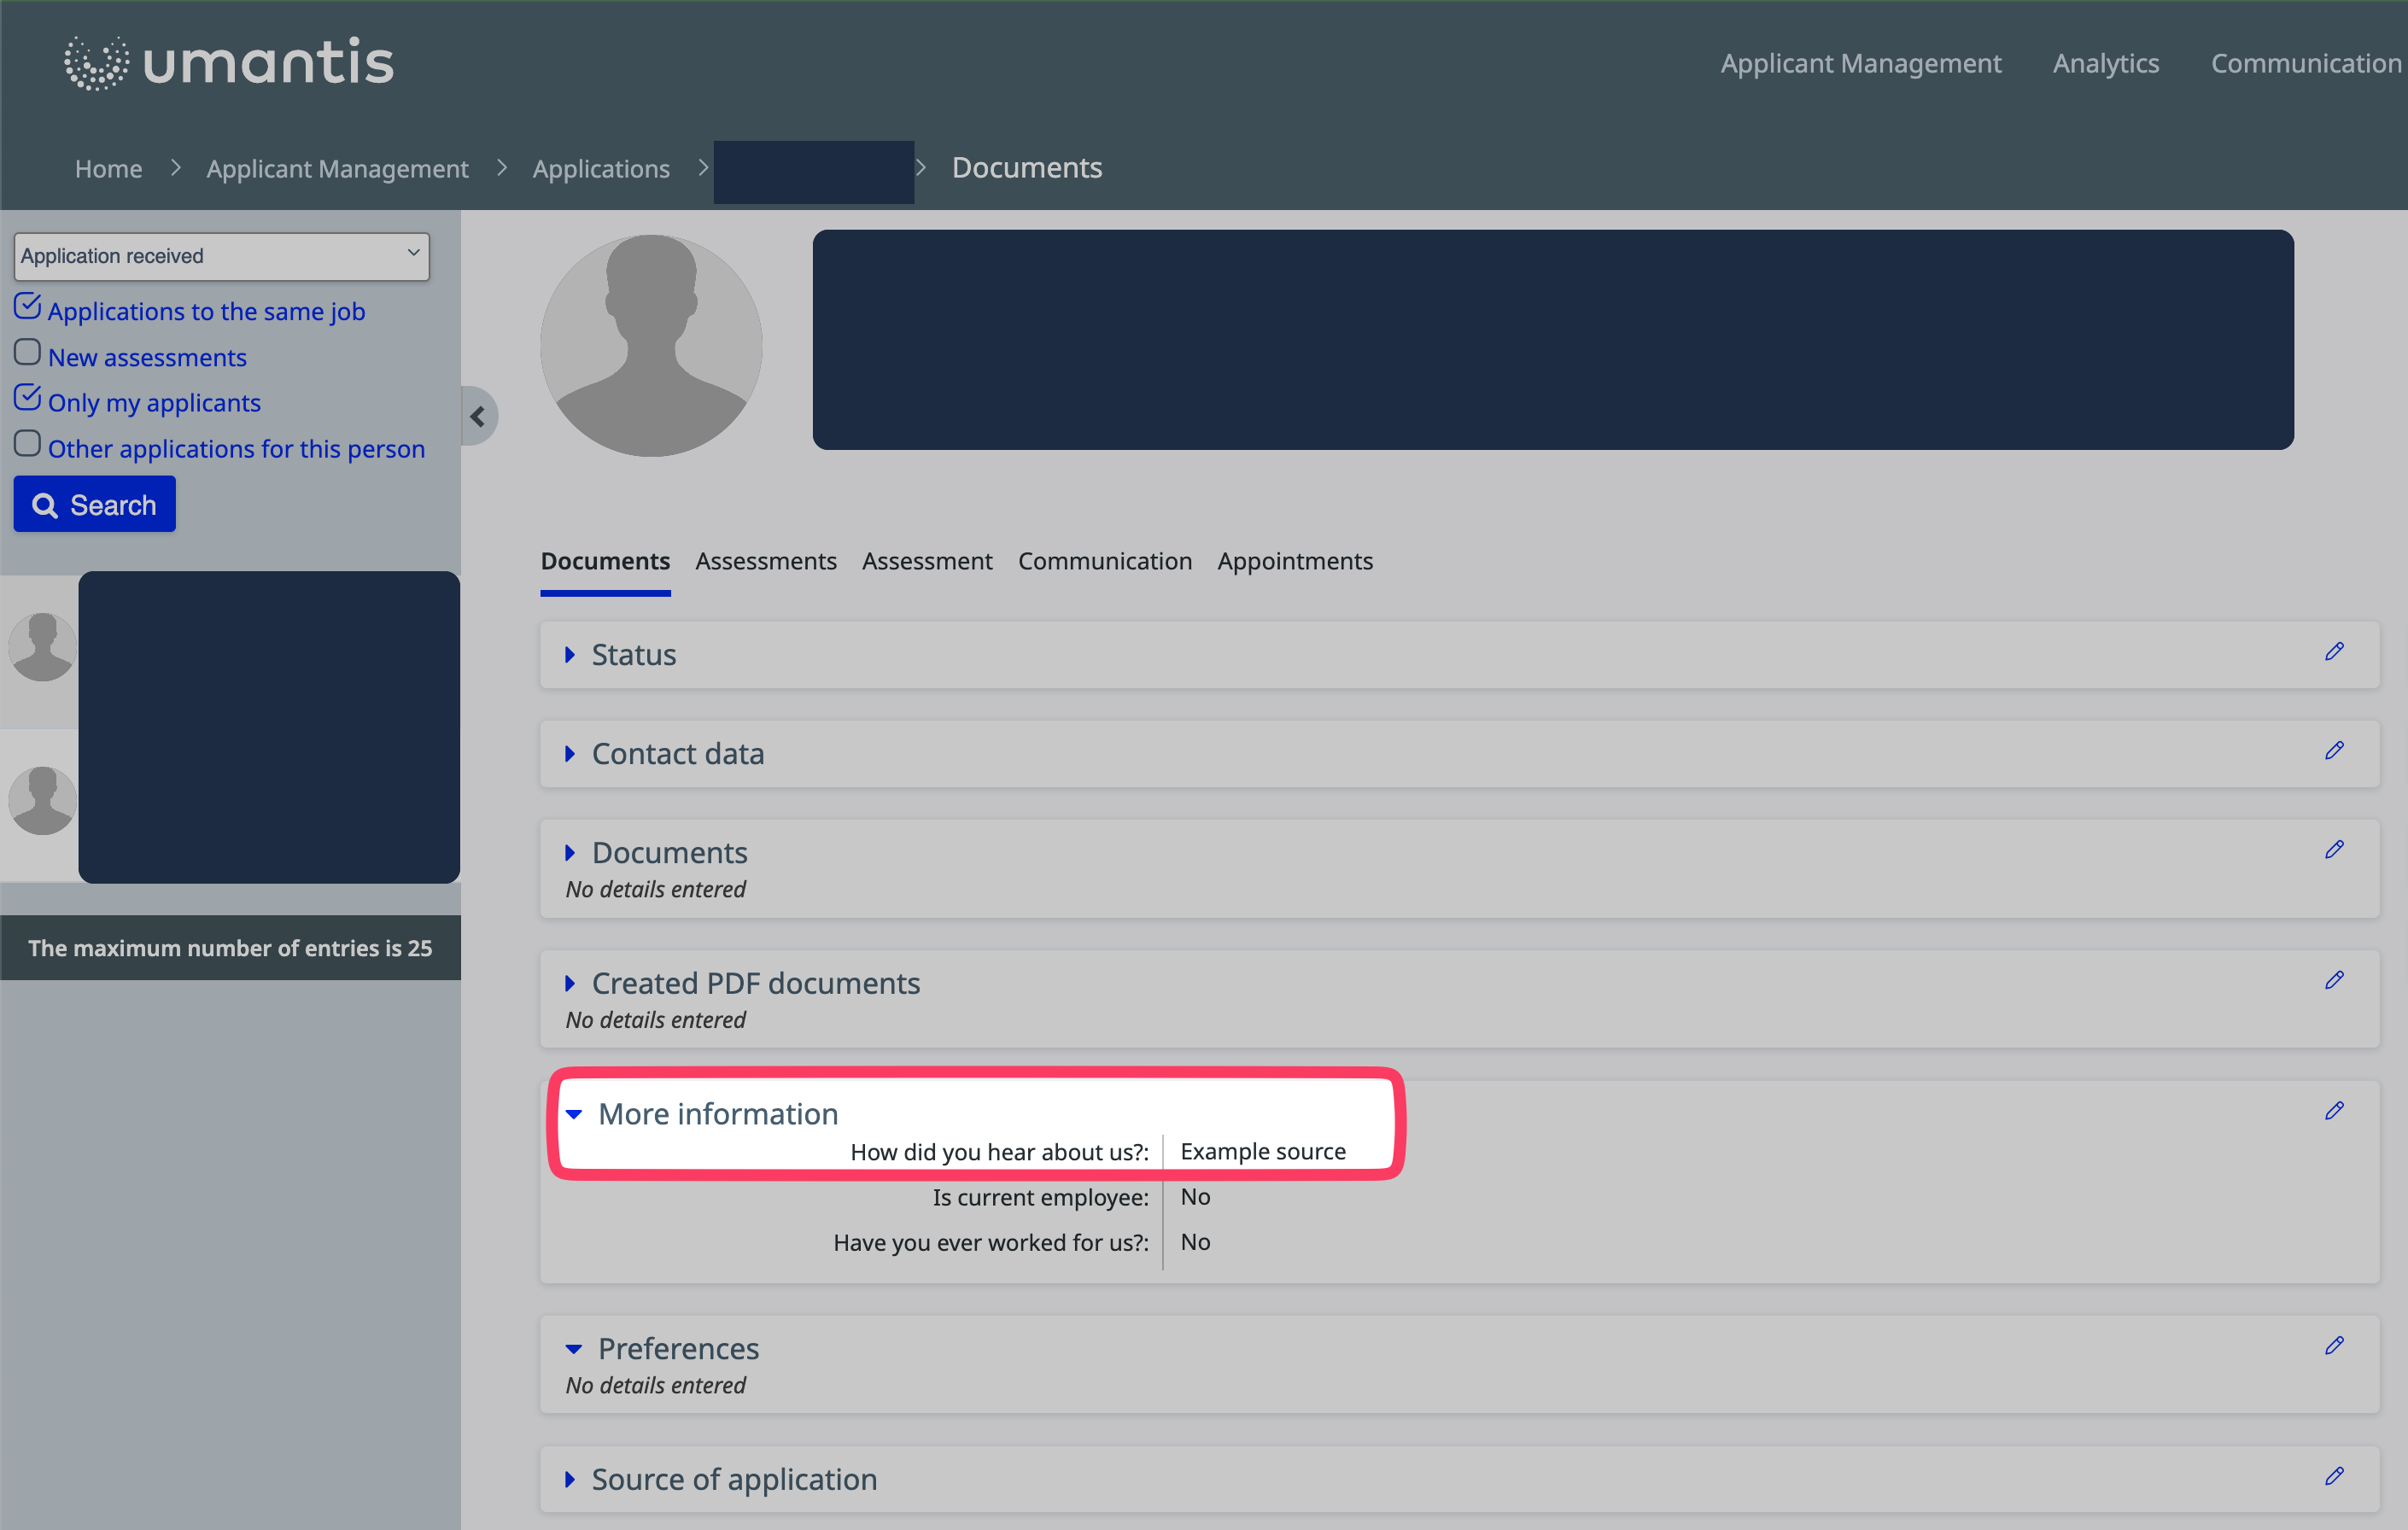Open the Application received dropdown
The width and height of the screenshot is (2408, 1530).
point(221,256)
